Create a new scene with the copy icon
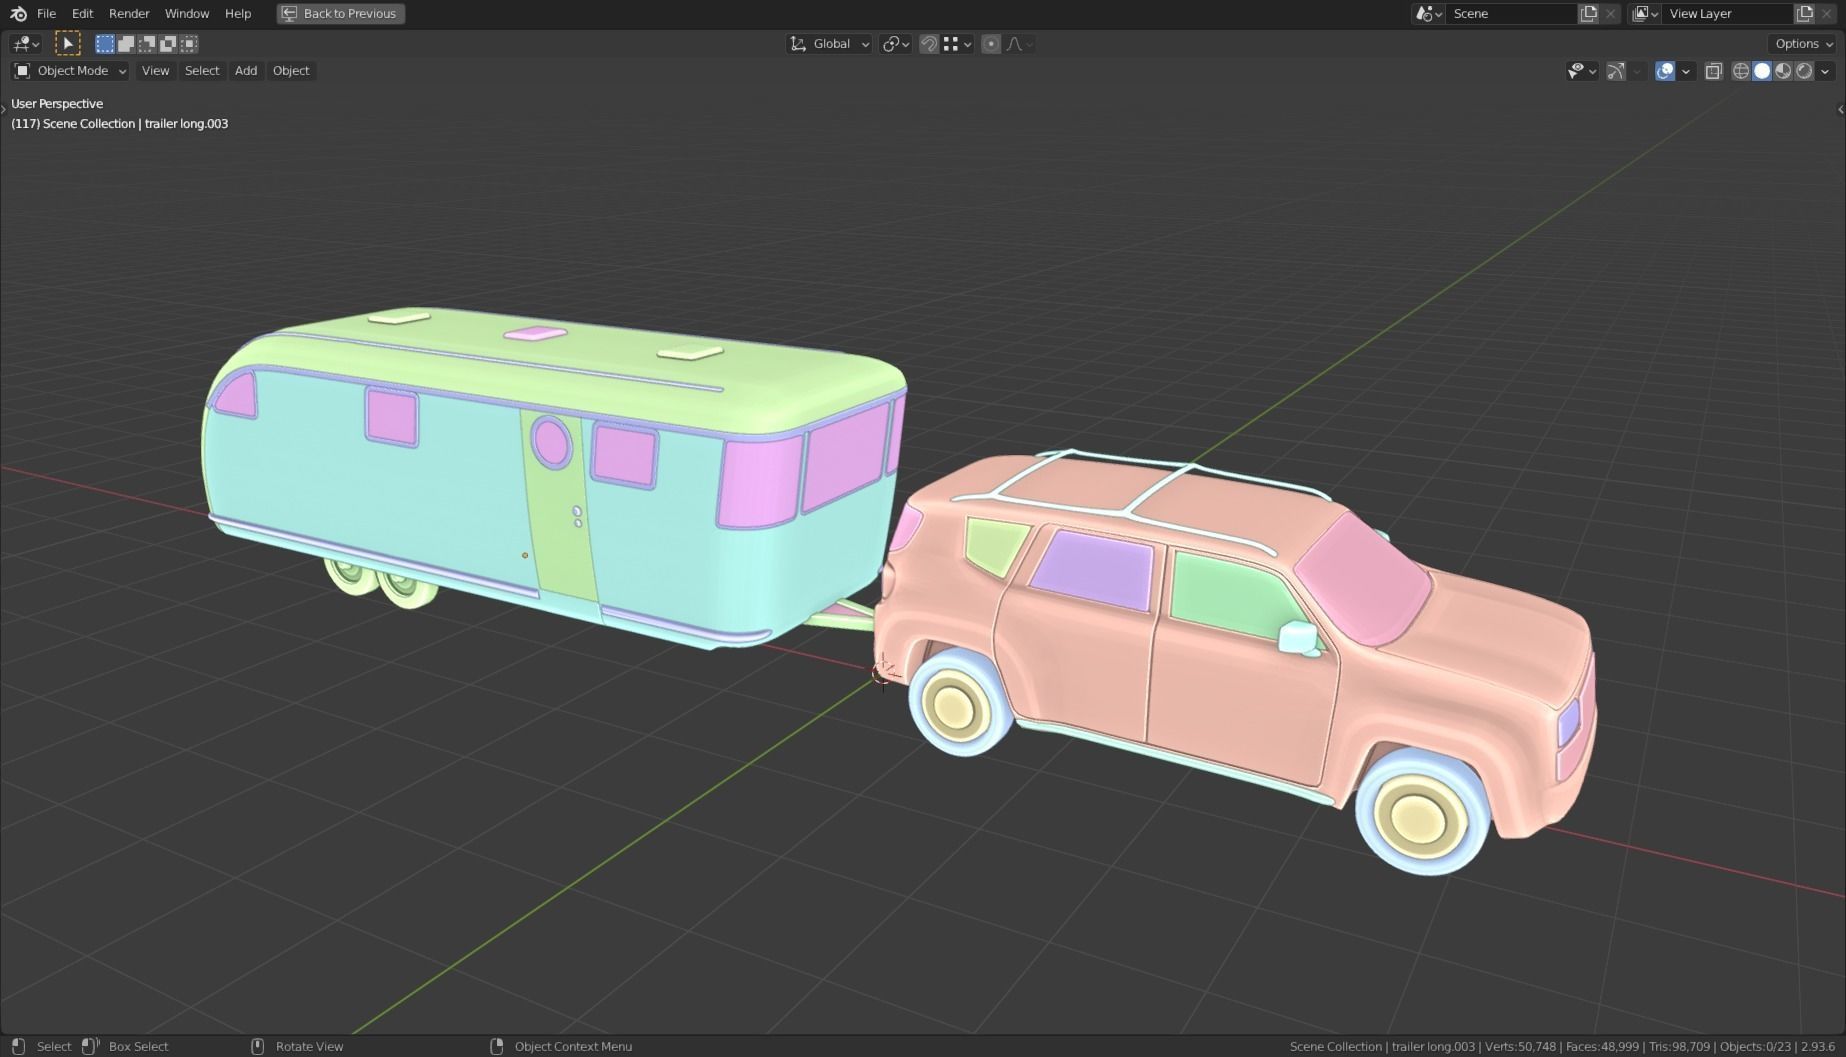1846x1057 pixels. coord(1589,13)
